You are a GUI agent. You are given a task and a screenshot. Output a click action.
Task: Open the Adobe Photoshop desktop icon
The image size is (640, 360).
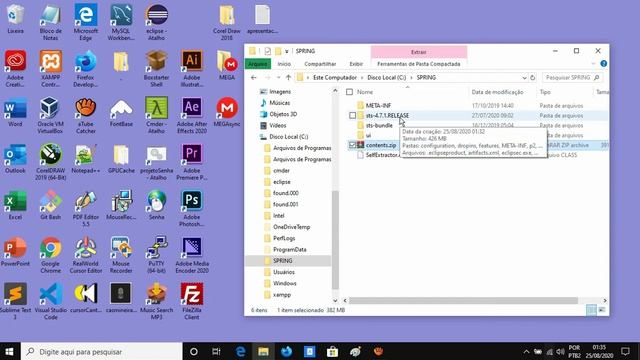(x=192, y=209)
